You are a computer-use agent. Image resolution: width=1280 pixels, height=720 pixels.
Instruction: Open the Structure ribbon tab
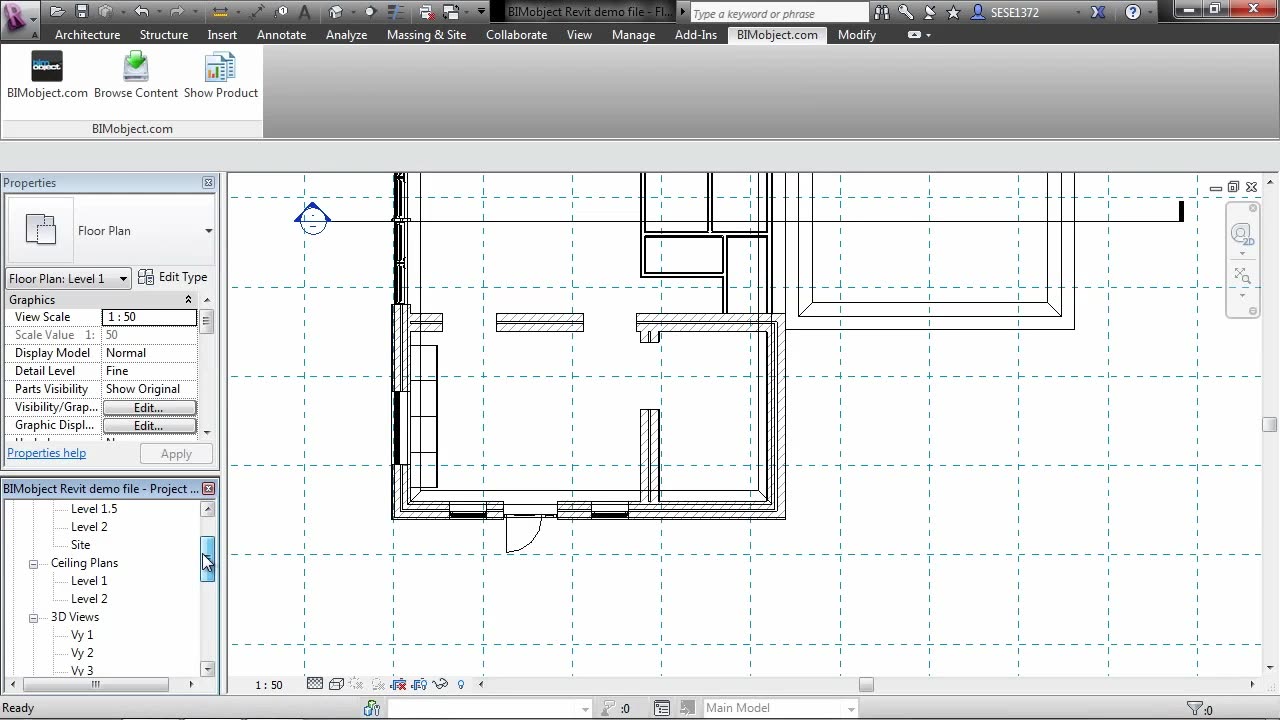pos(164,34)
